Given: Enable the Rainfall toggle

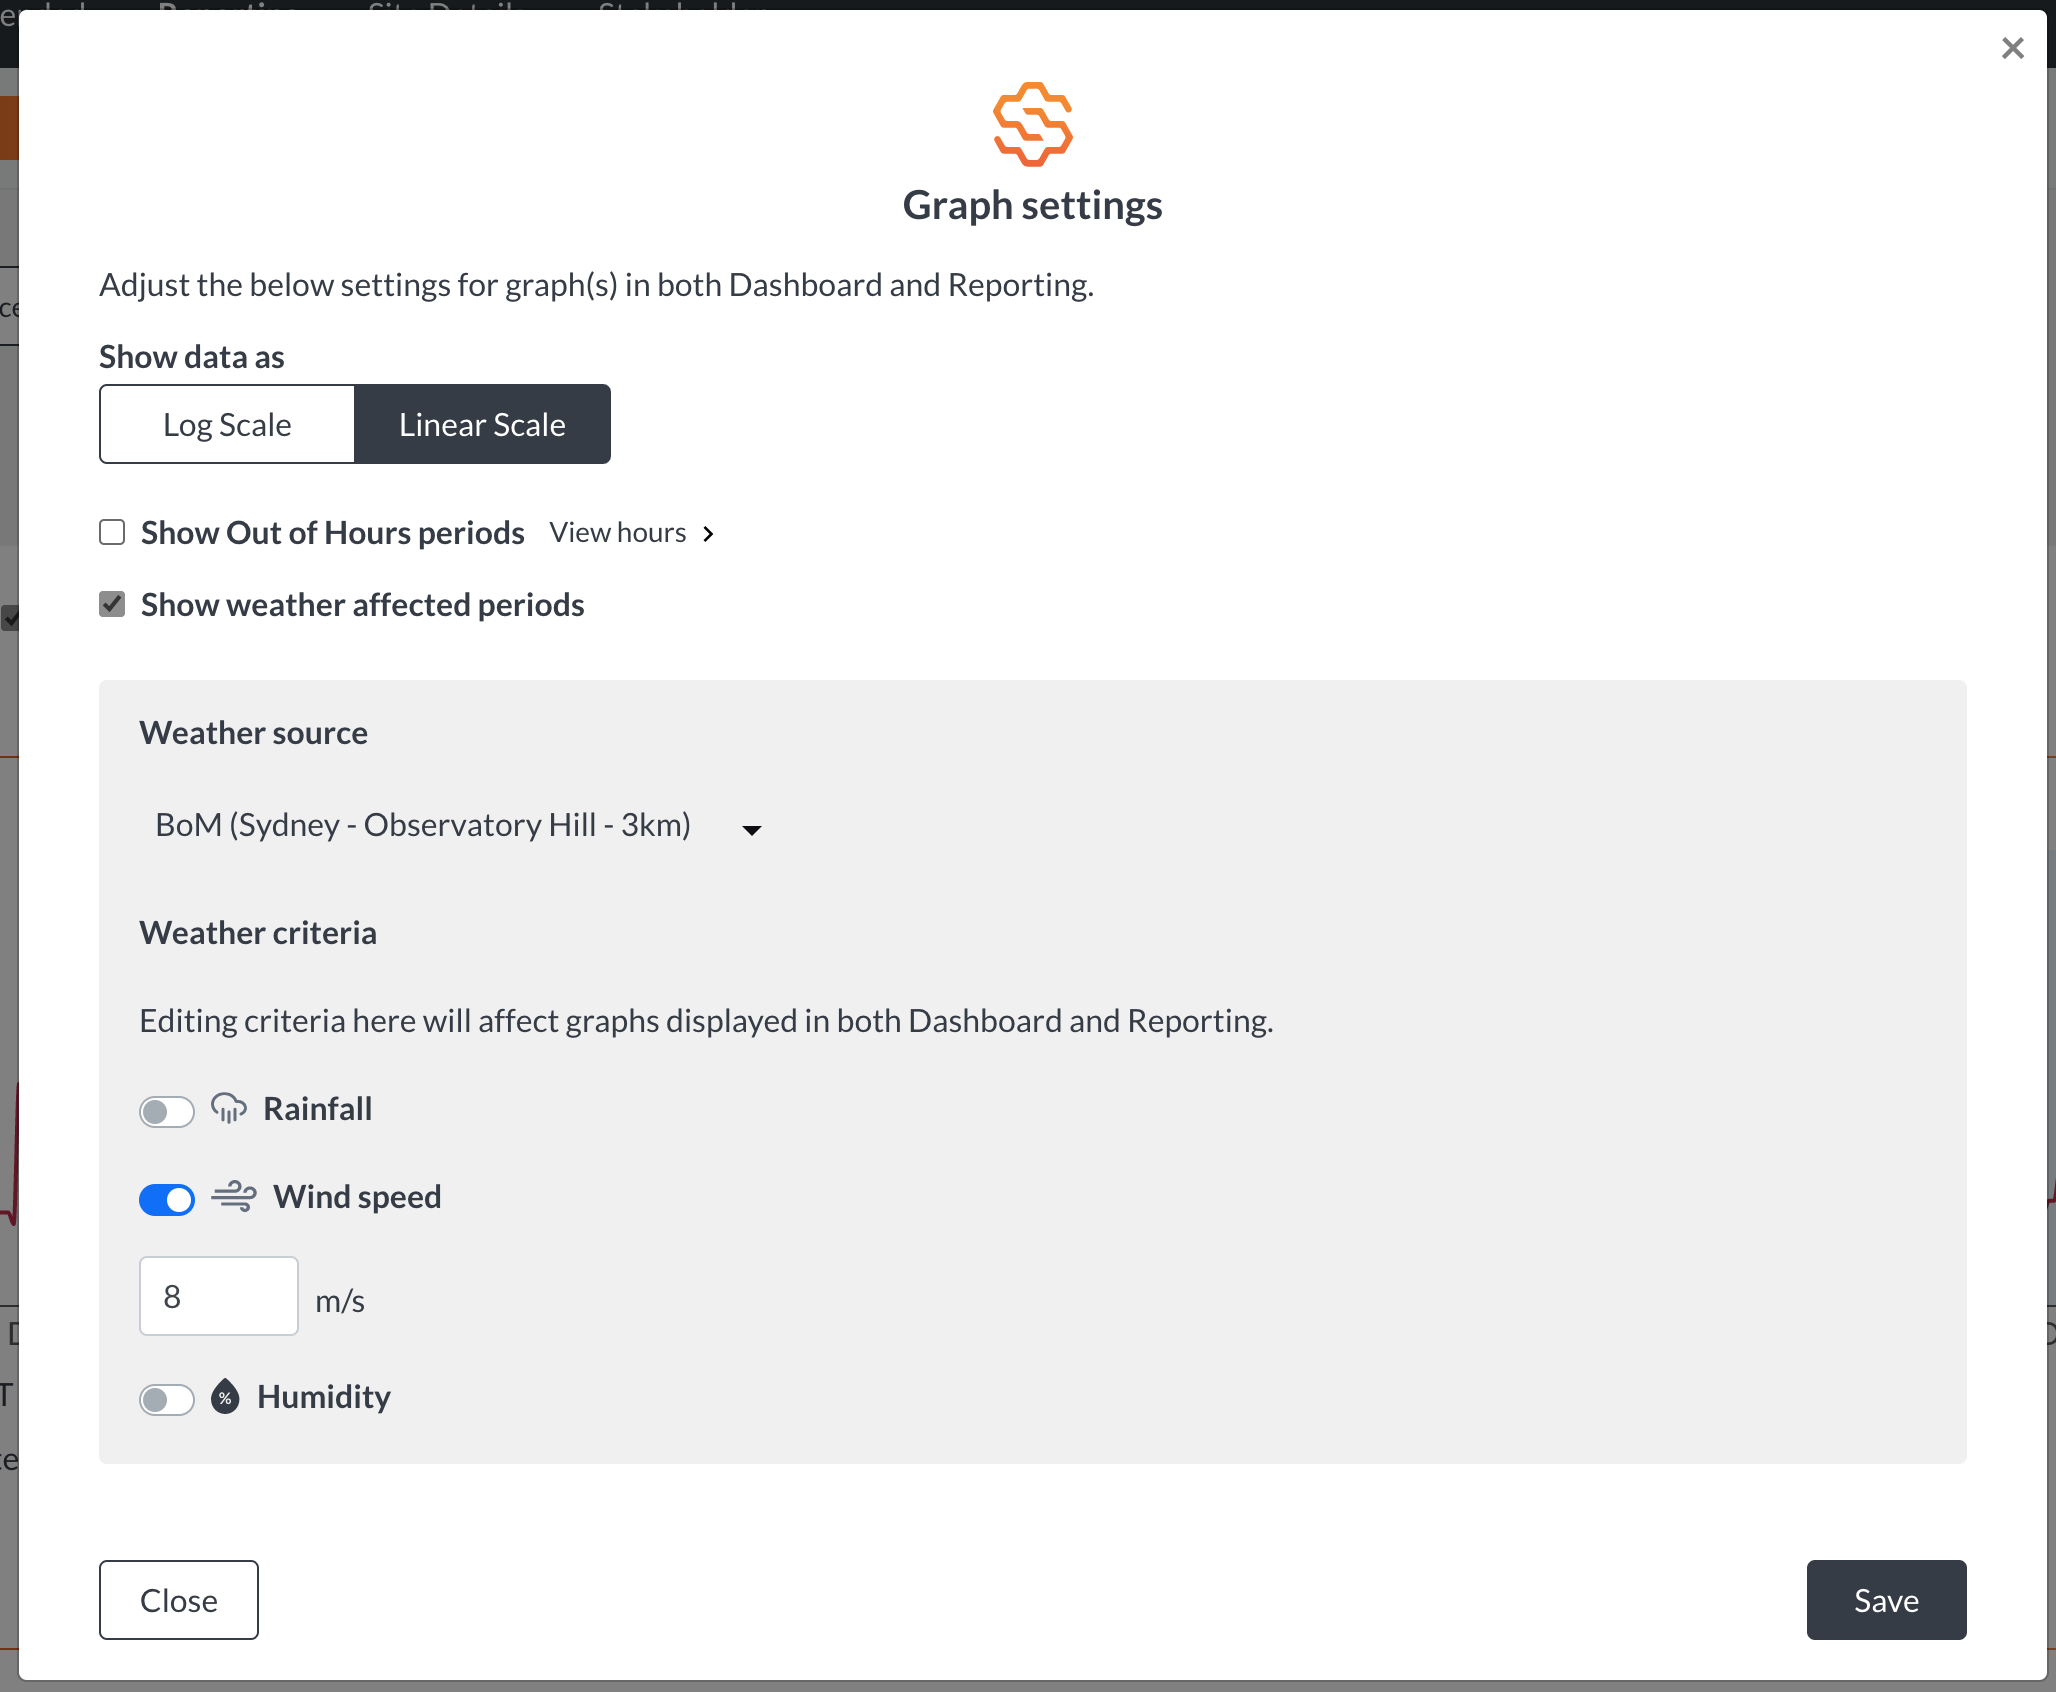Looking at the screenshot, I should (166, 1111).
